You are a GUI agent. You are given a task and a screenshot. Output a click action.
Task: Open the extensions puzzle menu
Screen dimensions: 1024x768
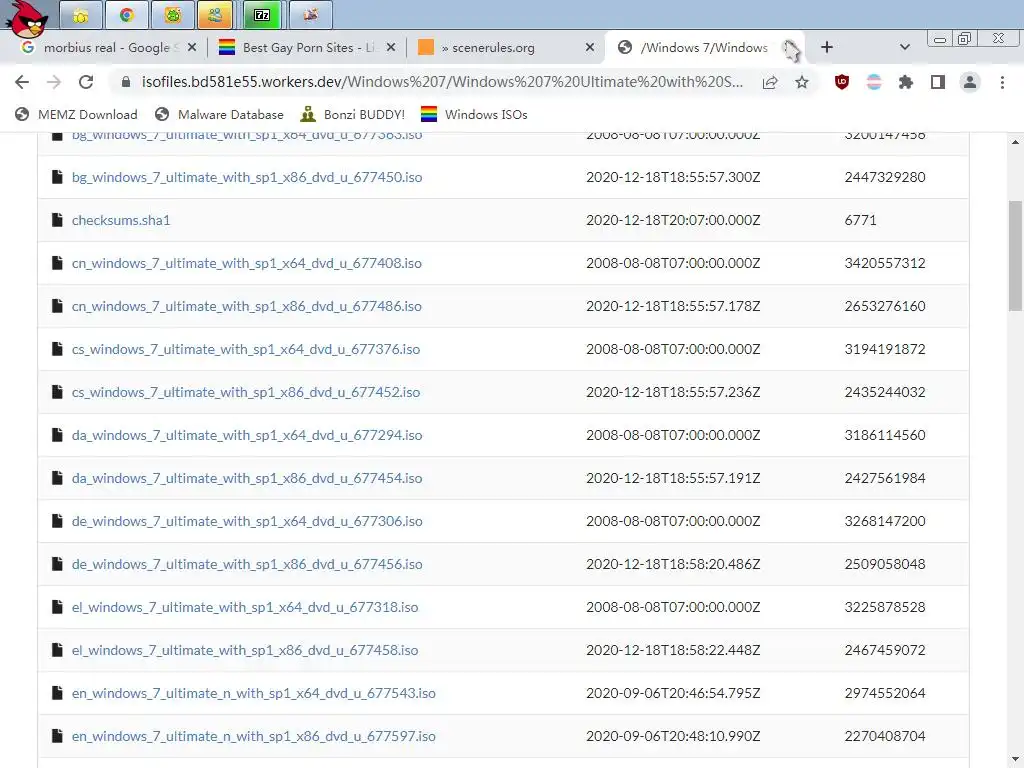pos(906,82)
